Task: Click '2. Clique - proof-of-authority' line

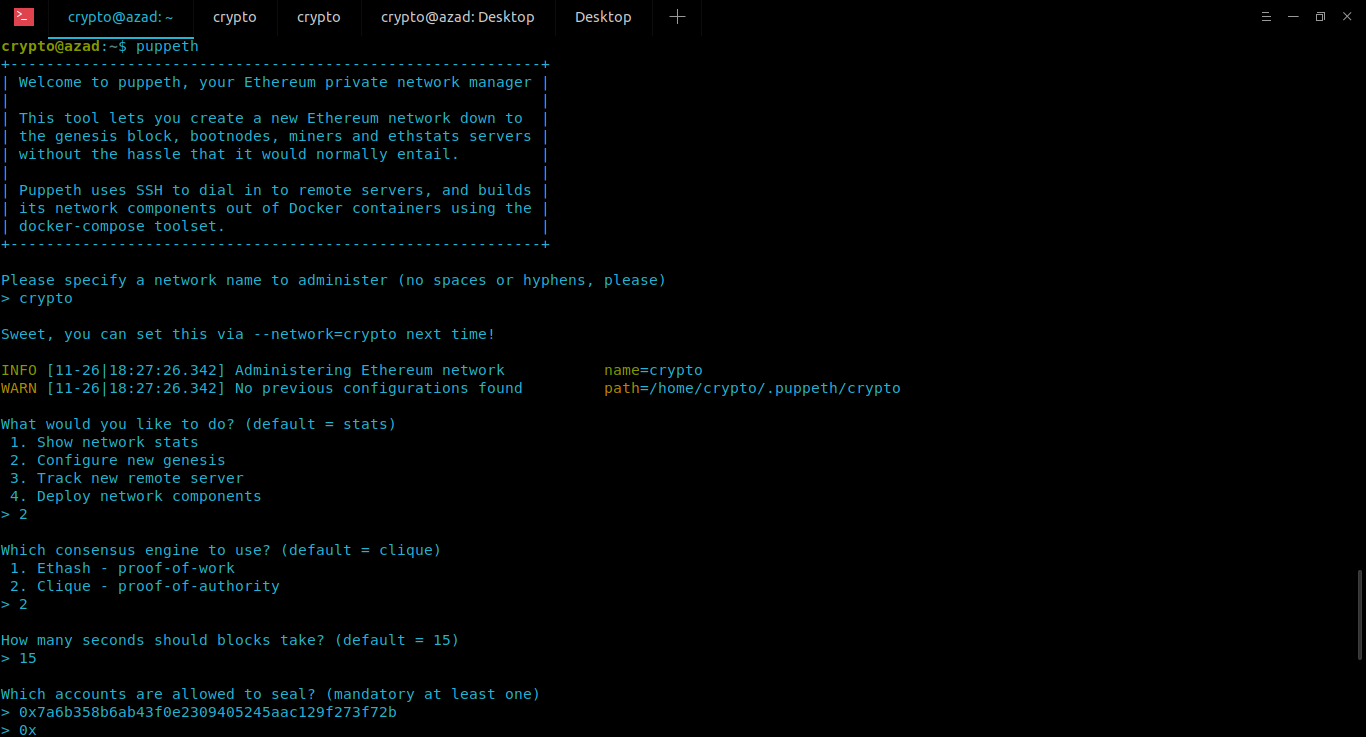Action: coord(145,586)
